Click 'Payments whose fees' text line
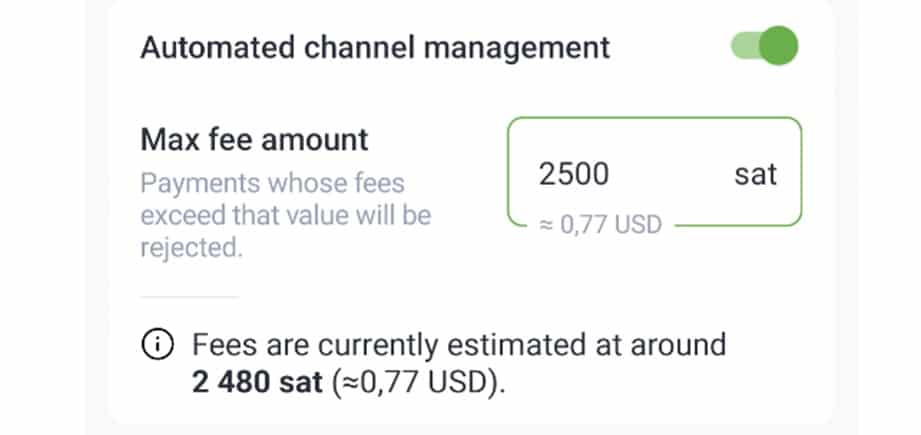 (273, 184)
